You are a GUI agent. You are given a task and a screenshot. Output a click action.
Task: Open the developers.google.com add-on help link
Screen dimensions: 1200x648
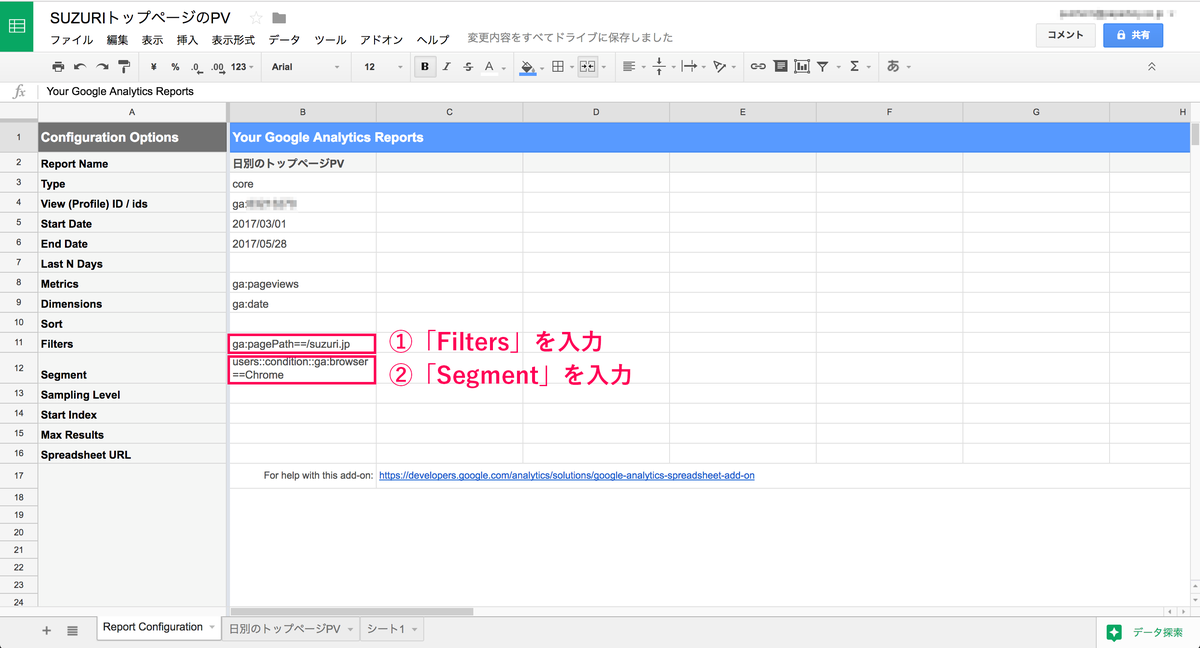pos(567,476)
